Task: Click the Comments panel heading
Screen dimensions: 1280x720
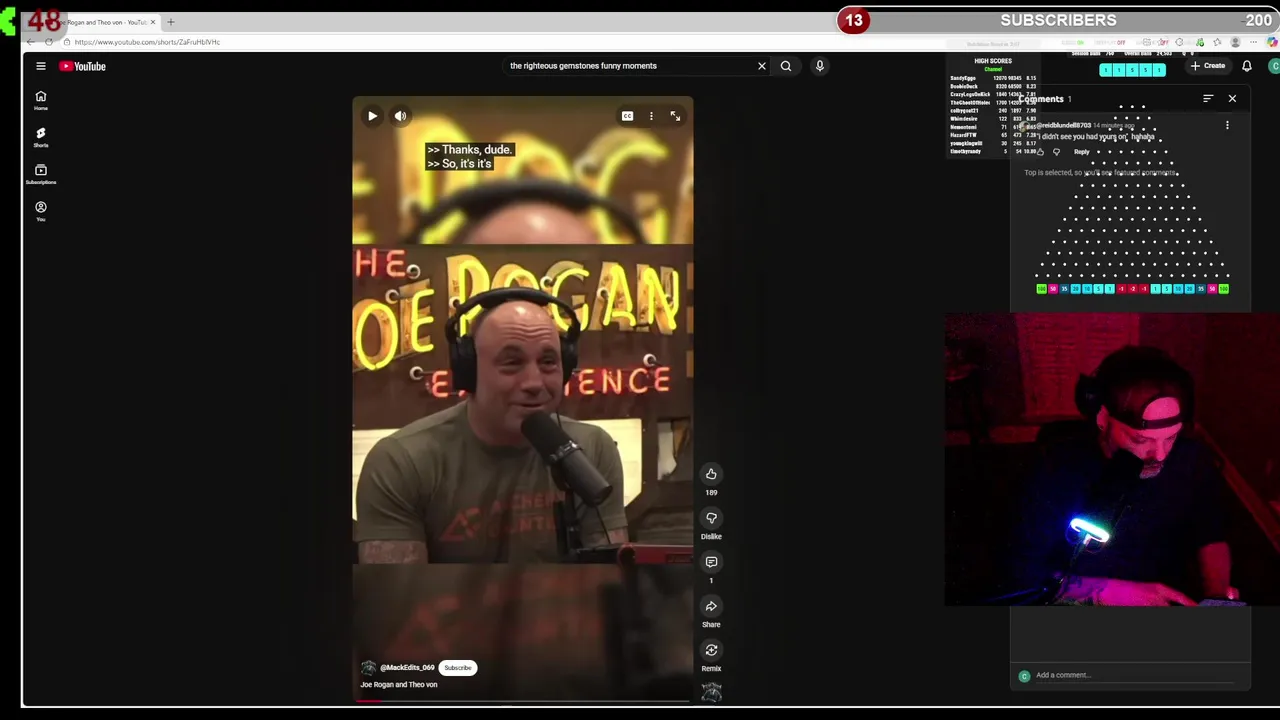Action: (x=1042, y=99)
